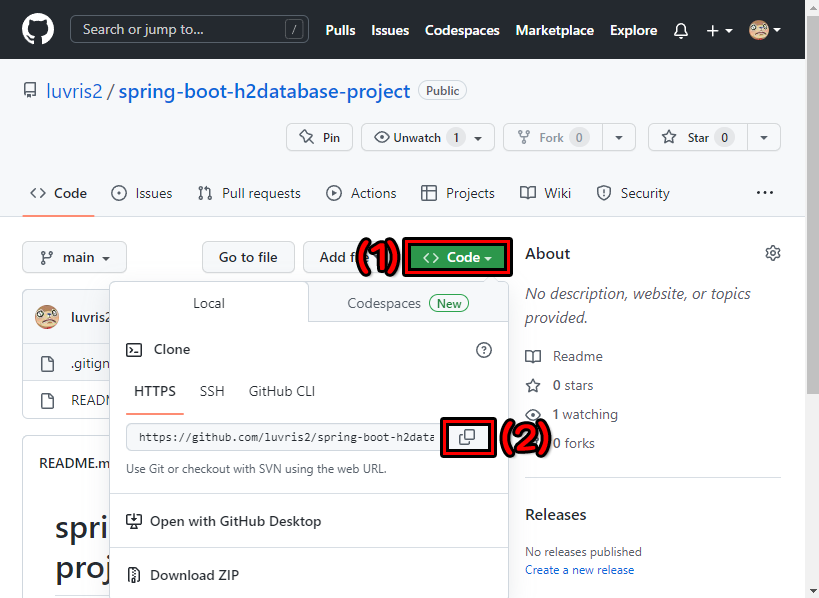Open the .gitignore file row
Viewport: 819px width, 598px height.
66,363
